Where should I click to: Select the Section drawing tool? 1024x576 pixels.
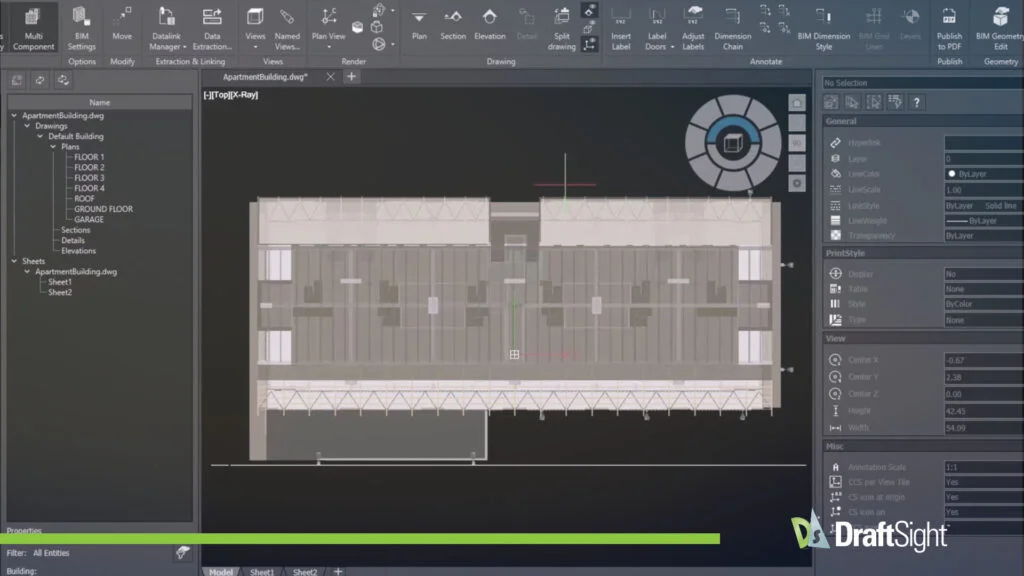453,24
